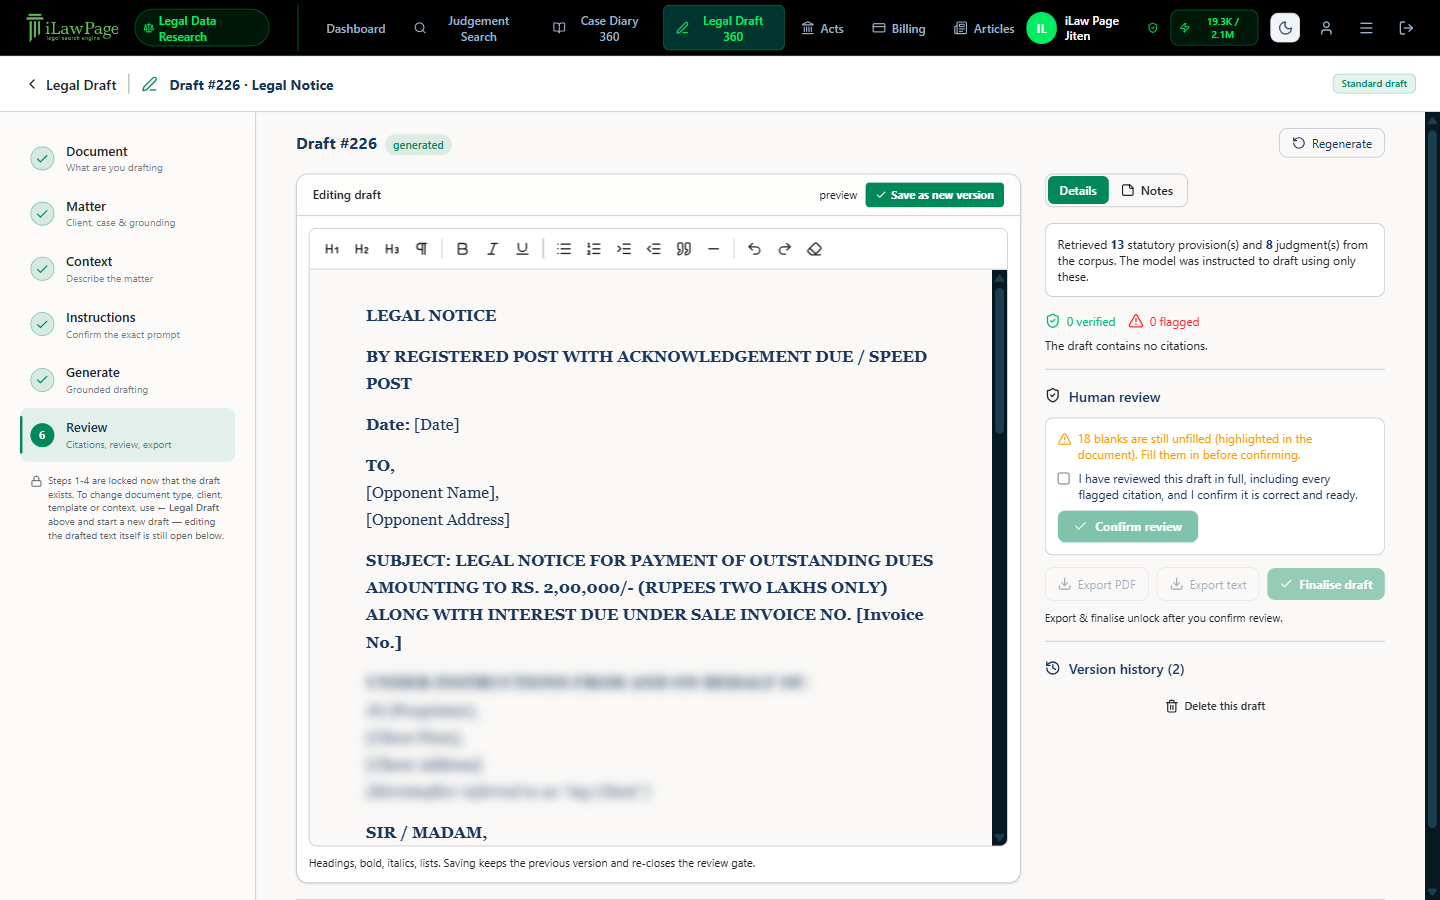Click Save as new version
This screenshot has height=900, width=1440.
pos(935,195)
